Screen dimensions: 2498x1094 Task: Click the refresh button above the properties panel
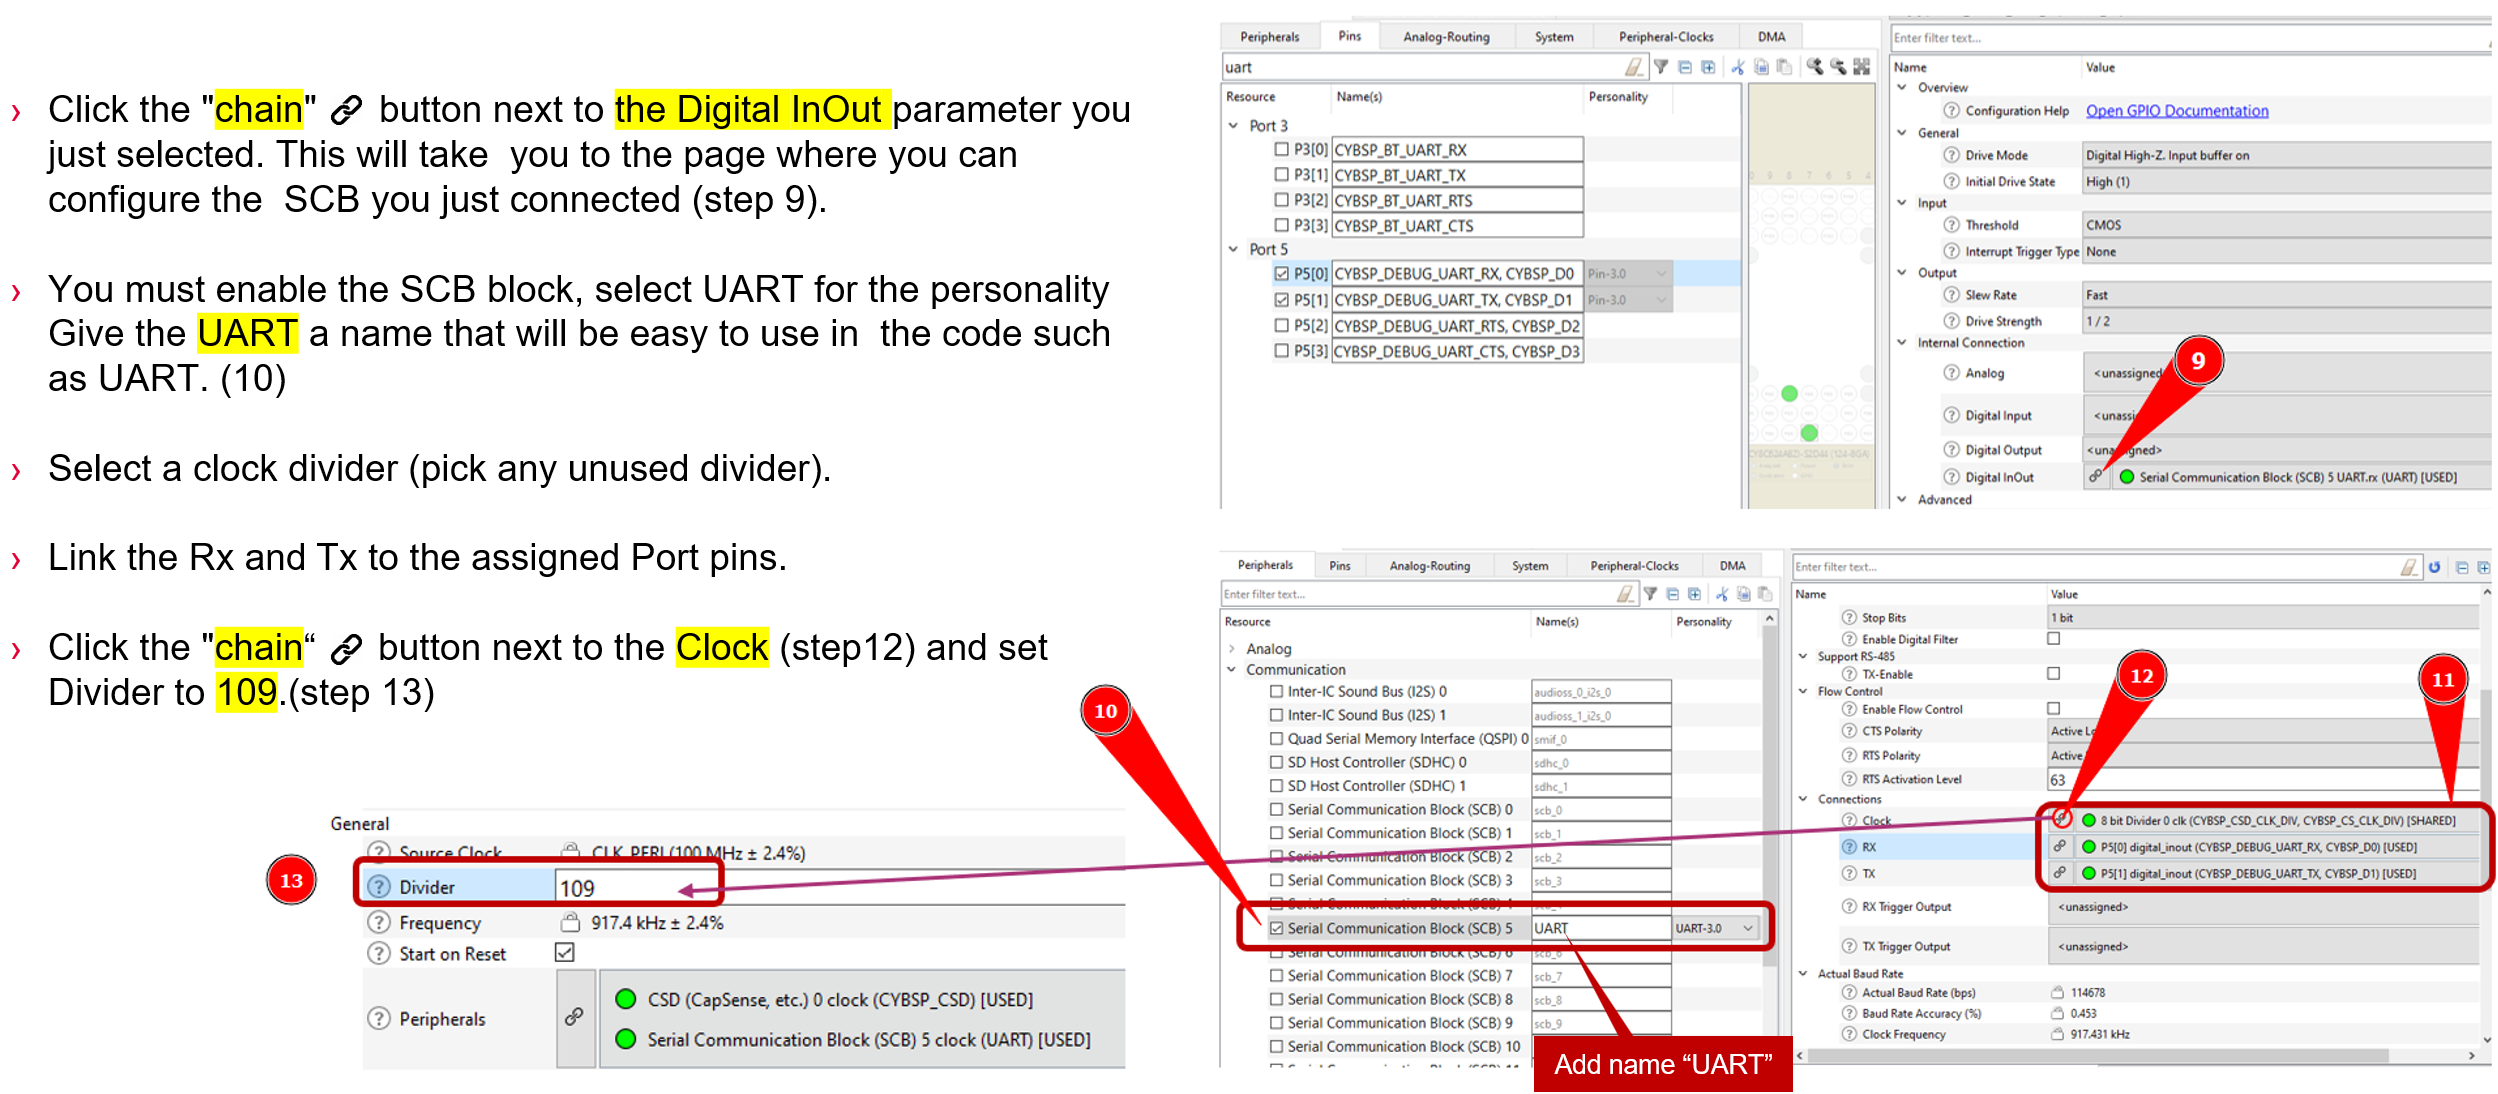(x=2434, y=567)
